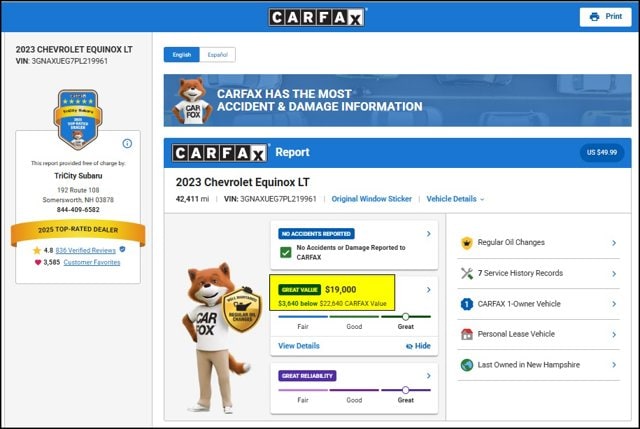Click the dealer phone 844-409-6582
Viewport: 640px width, 429px height.
pyautogui.click(x=78, y=209)
